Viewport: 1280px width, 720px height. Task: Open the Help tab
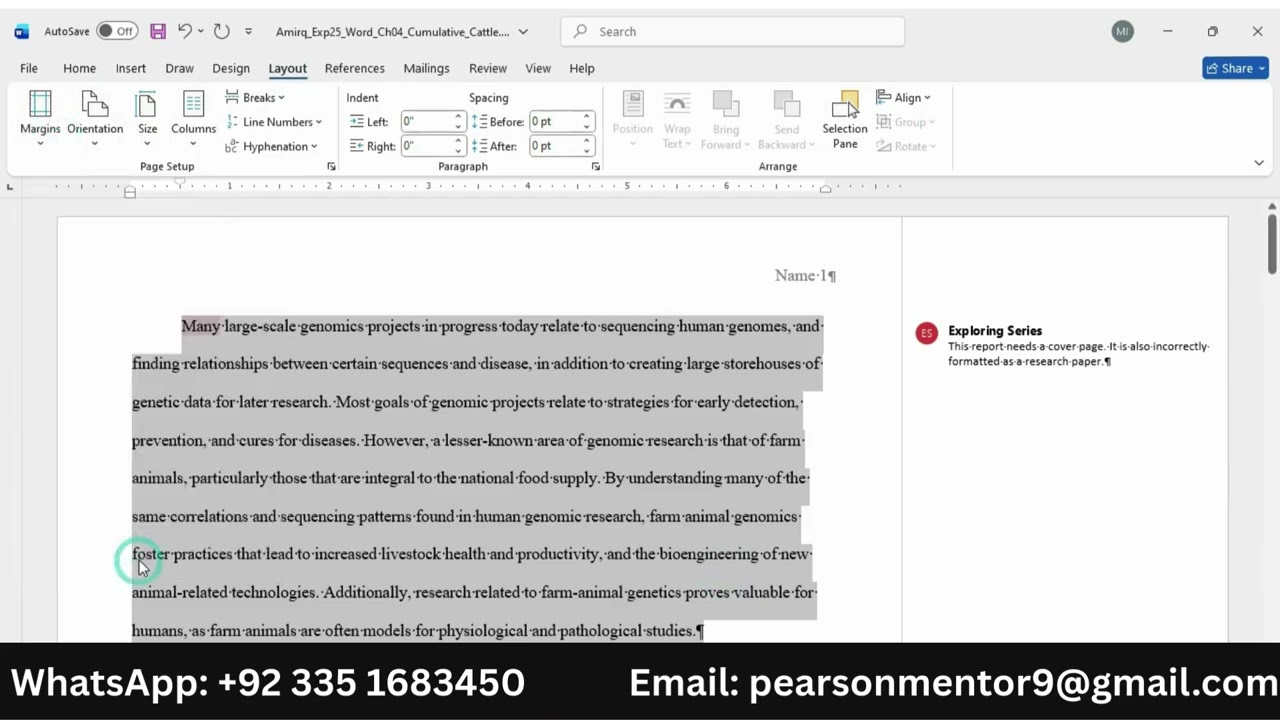[x=582, y=68]
